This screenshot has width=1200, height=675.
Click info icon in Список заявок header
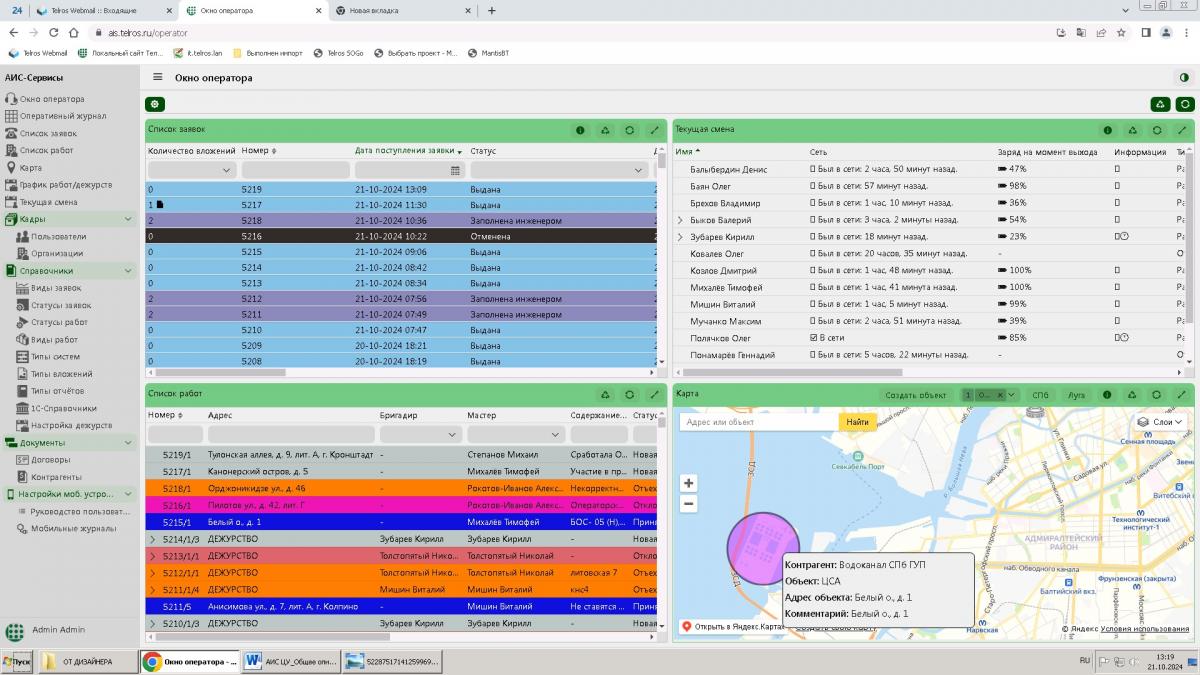click(x=581, y=130)
